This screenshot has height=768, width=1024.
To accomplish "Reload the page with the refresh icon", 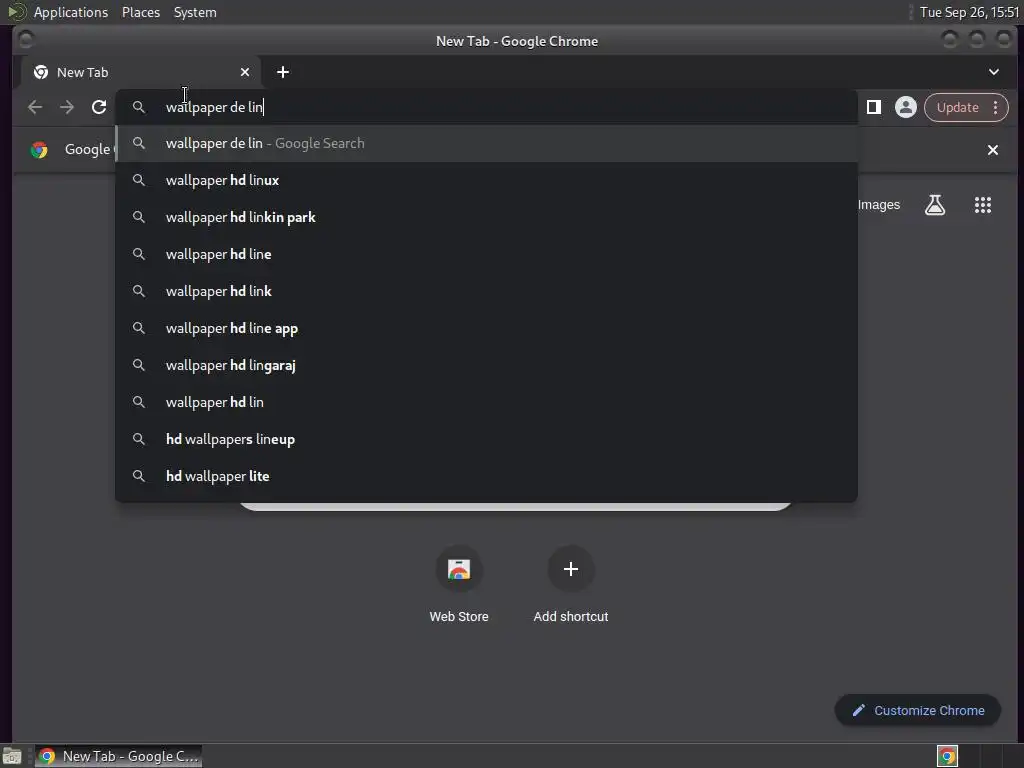I will point(99,107).
